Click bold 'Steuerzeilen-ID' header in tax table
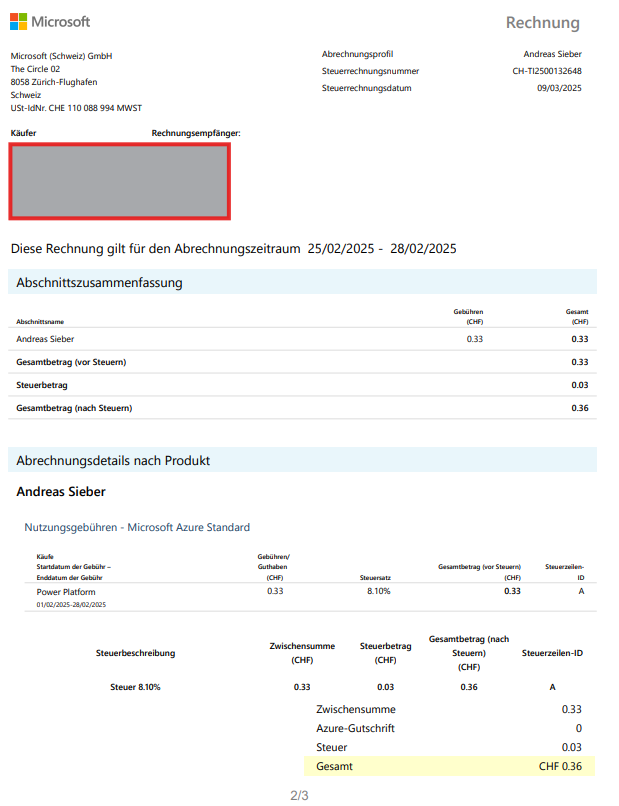Image resolution: width=619 pixels, height=806 pixels. (x=552, y=653)
